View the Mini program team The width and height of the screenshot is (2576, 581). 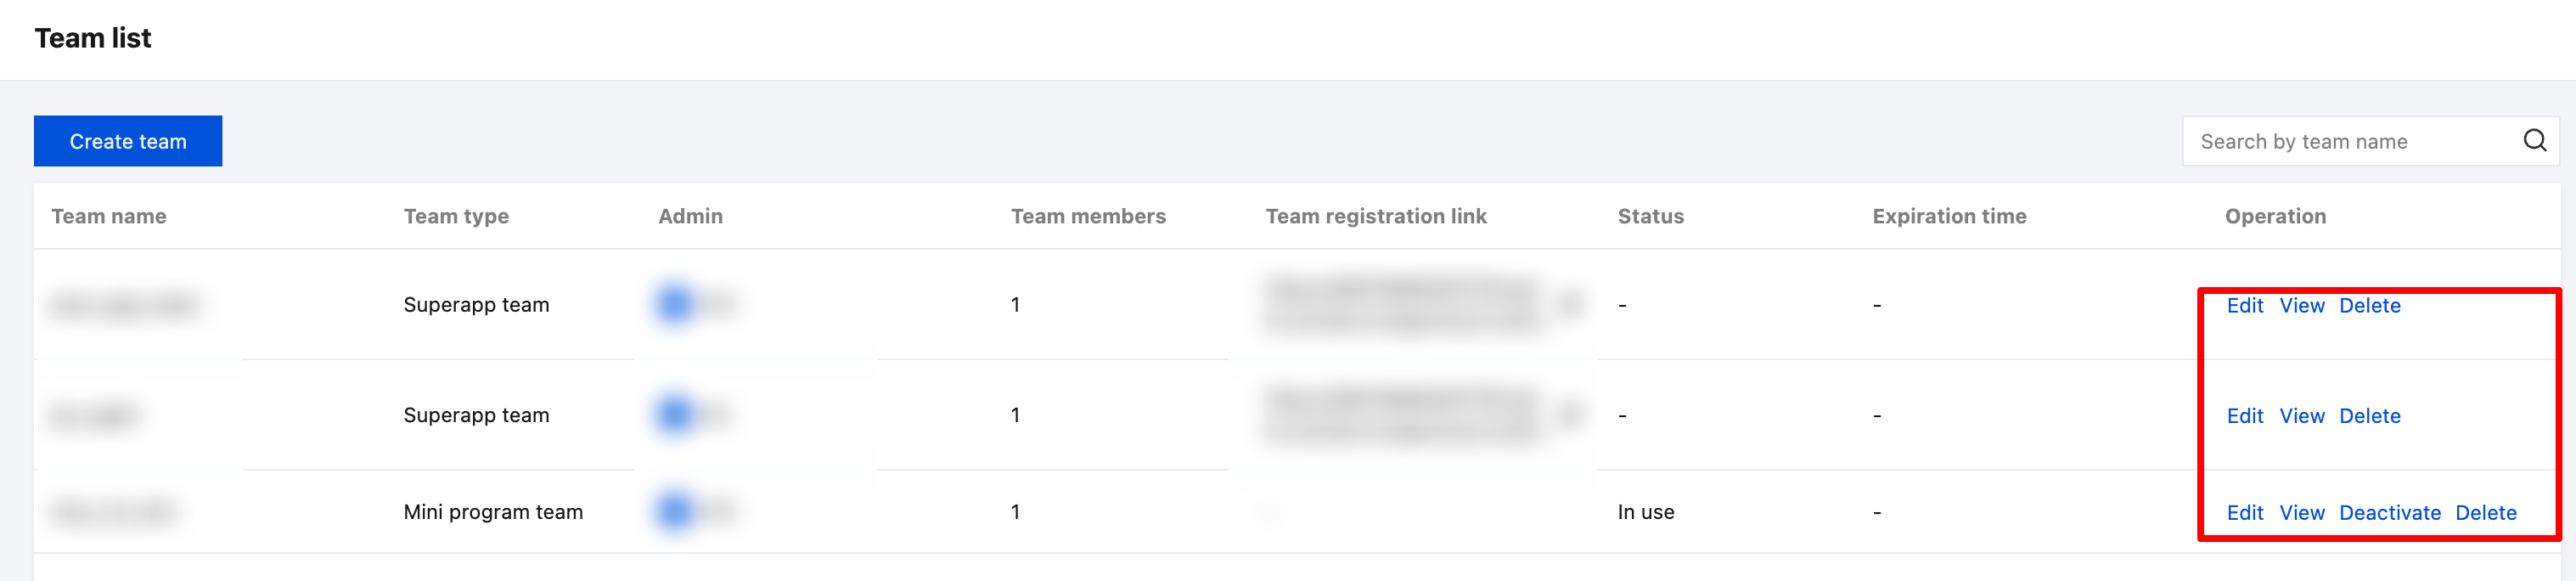2301,513
